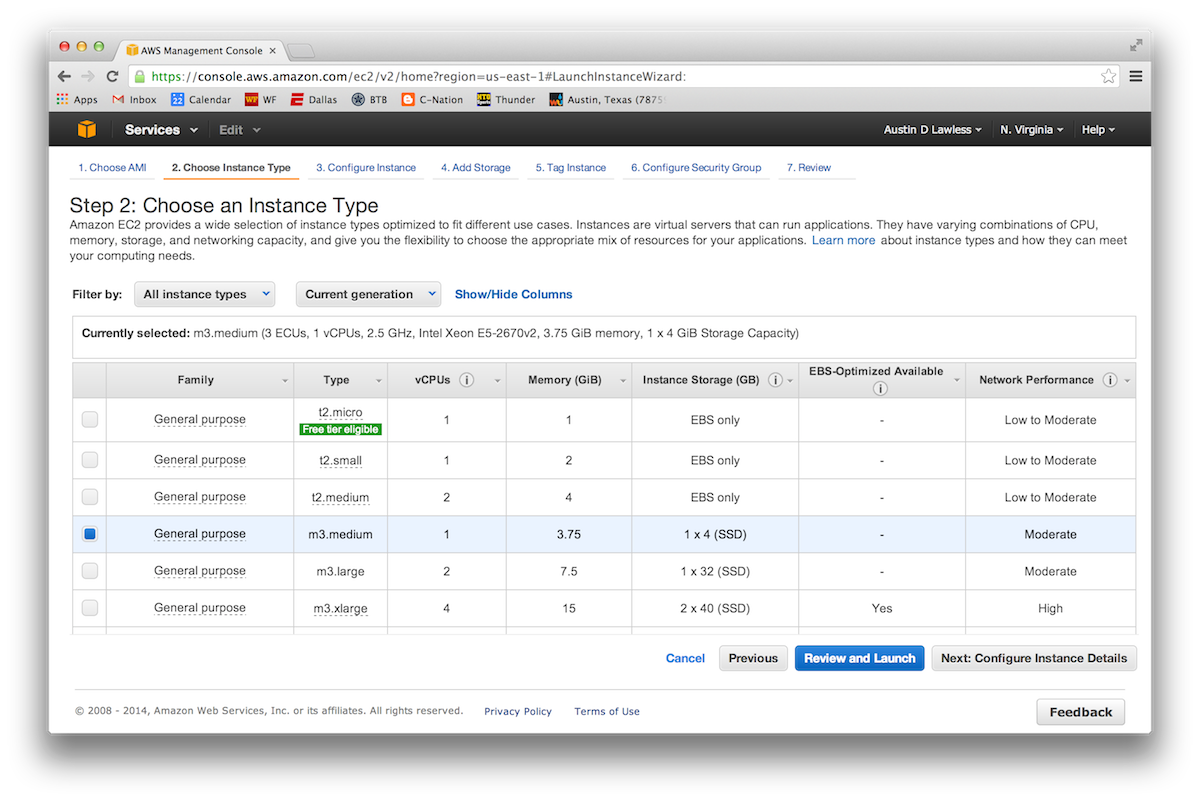The width and height of the screenshot is (1200, 801).
Task: Show info for the vCPUs column
Action: pos(467,380)
